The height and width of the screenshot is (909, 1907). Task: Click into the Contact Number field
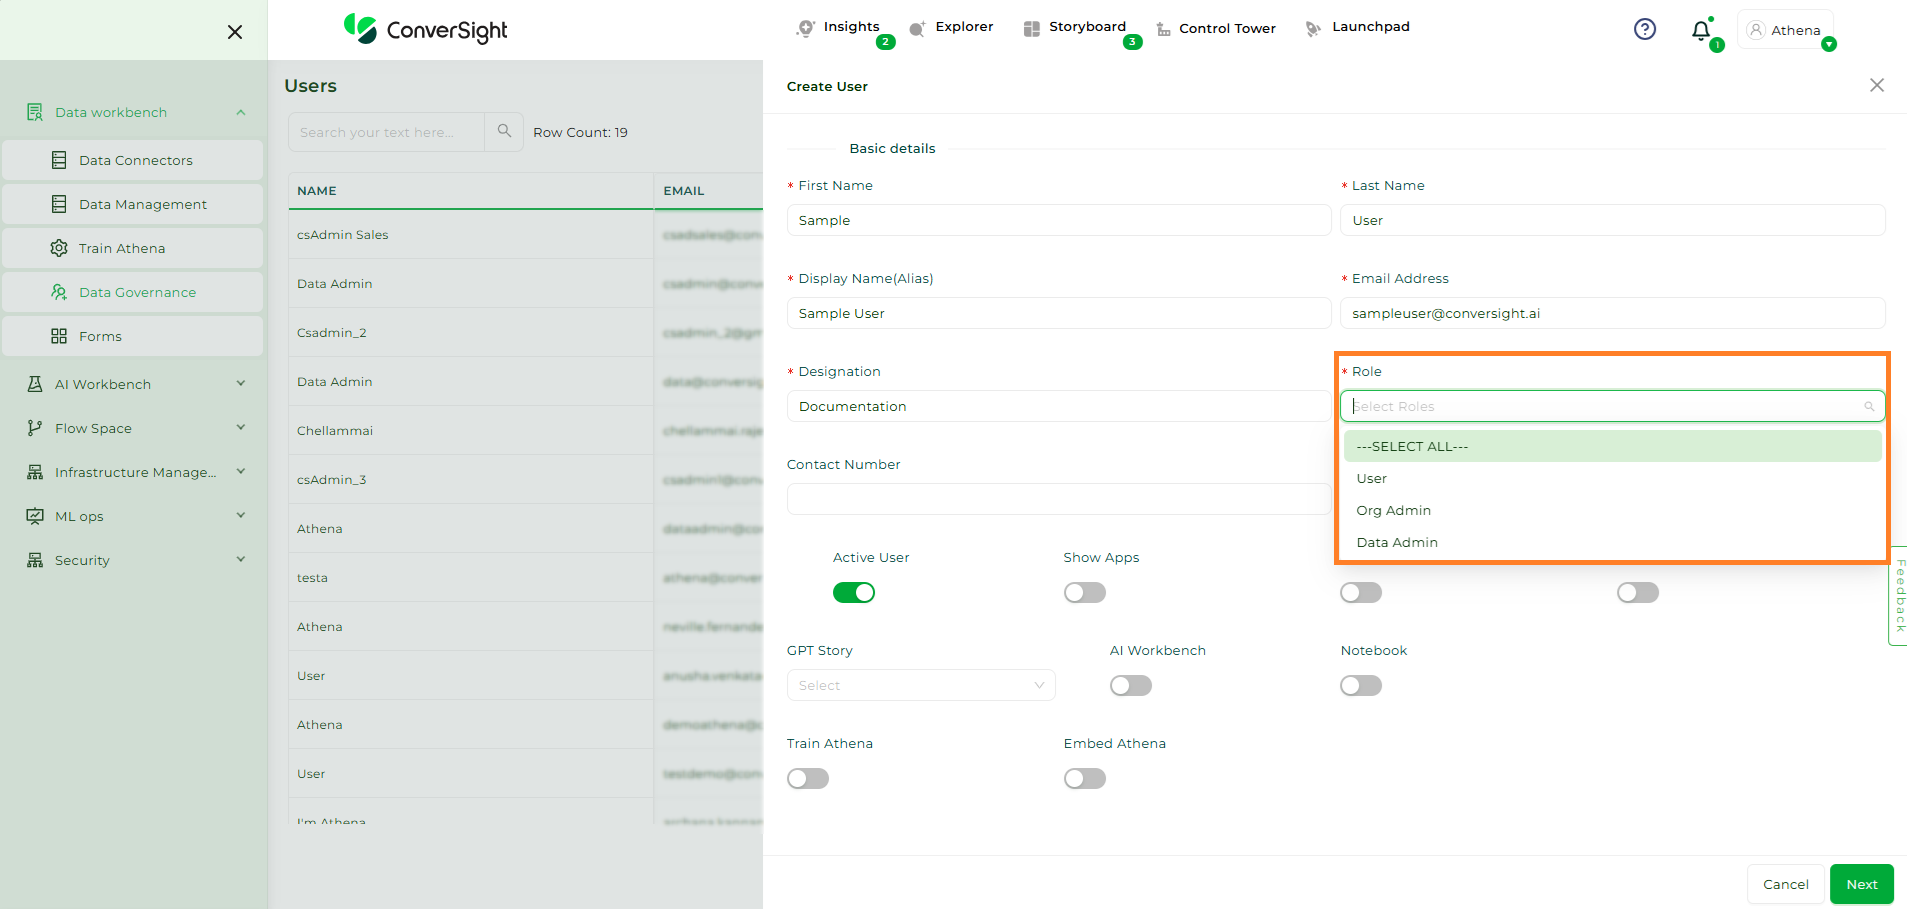1058,499
